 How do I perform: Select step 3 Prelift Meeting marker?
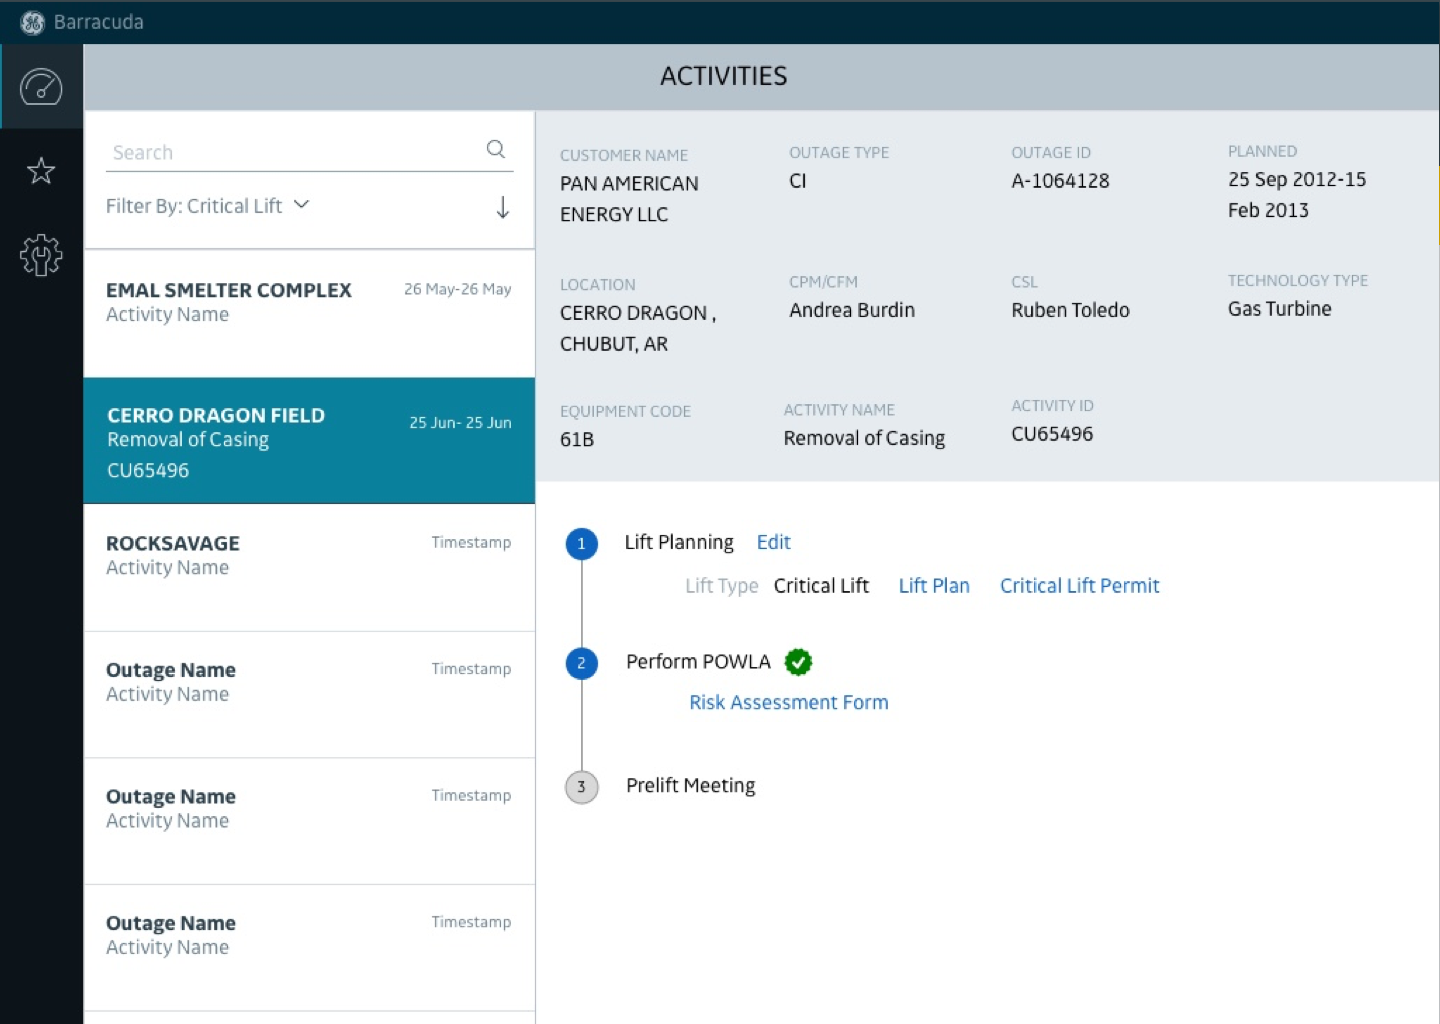point(581,787)
